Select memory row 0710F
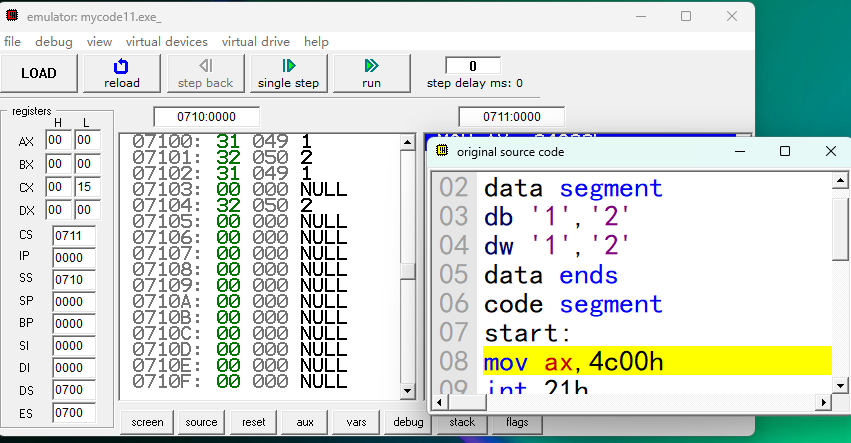Screen dimensions: 851x443 coord(261,381)
